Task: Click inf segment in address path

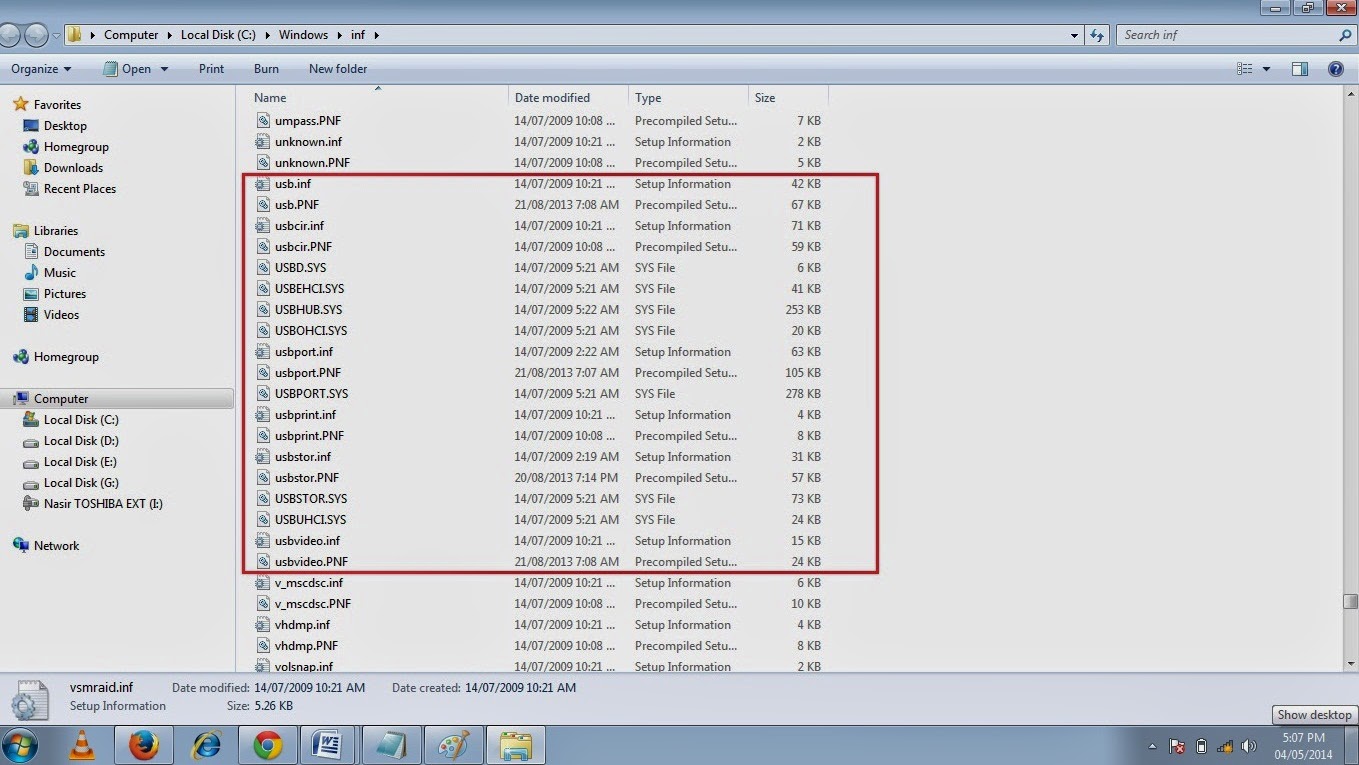Action: [358, 35]
